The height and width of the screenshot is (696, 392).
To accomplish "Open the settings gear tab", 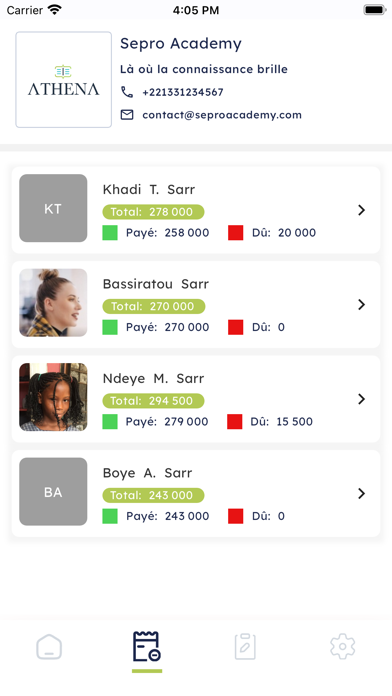I will 343,647.
